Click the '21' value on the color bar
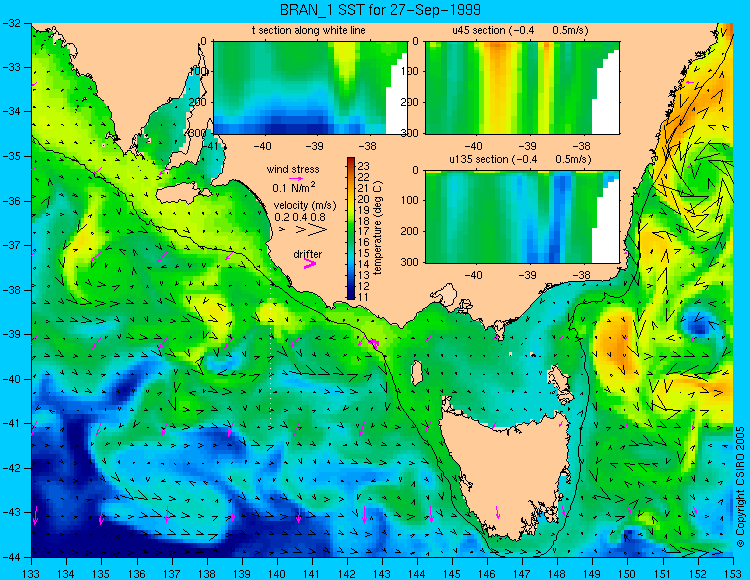The width and height of the screenshot is (750, 580). pos(364,188)
